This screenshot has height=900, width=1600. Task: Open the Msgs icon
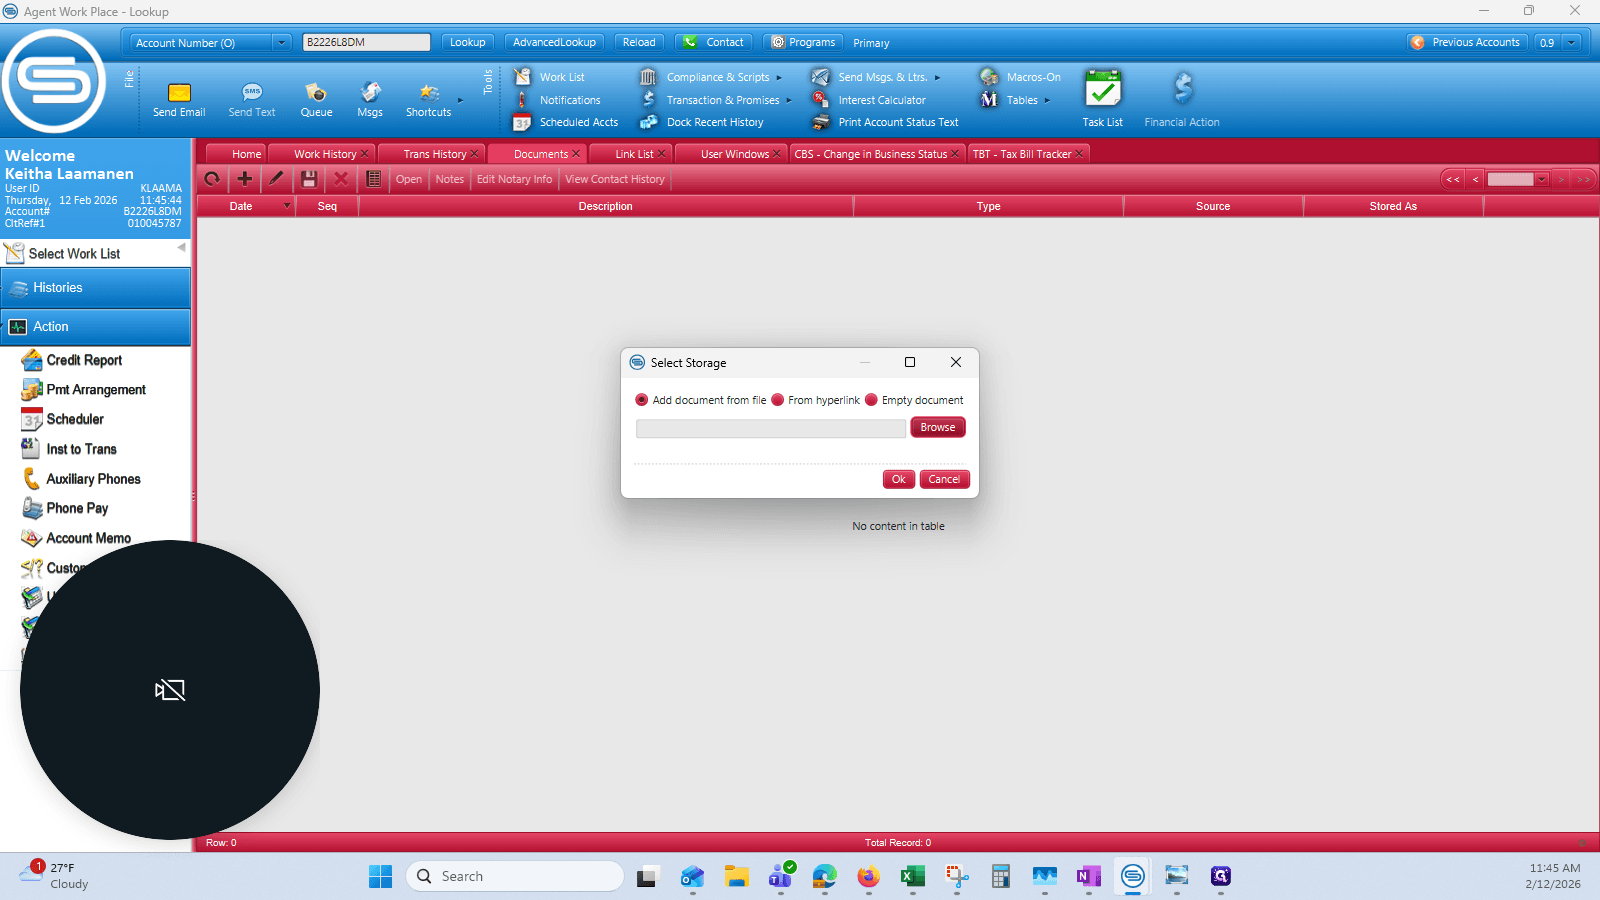370,101
